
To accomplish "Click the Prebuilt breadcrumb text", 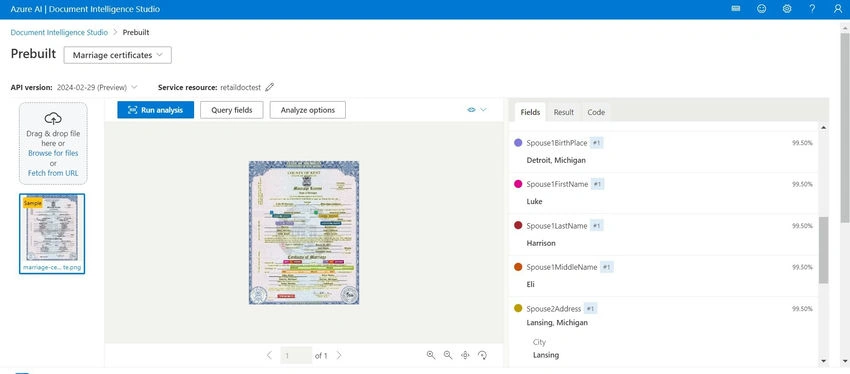I will pos(136,33).
